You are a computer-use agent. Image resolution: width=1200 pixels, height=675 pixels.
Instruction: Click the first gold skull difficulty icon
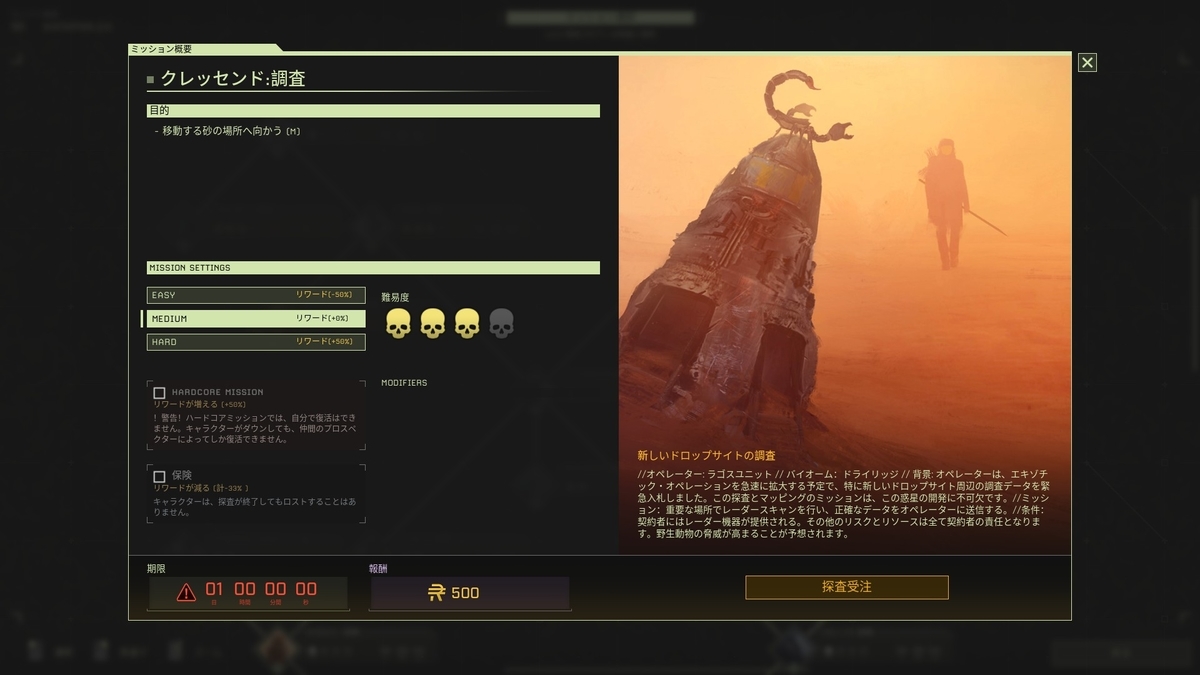point(398,323)
